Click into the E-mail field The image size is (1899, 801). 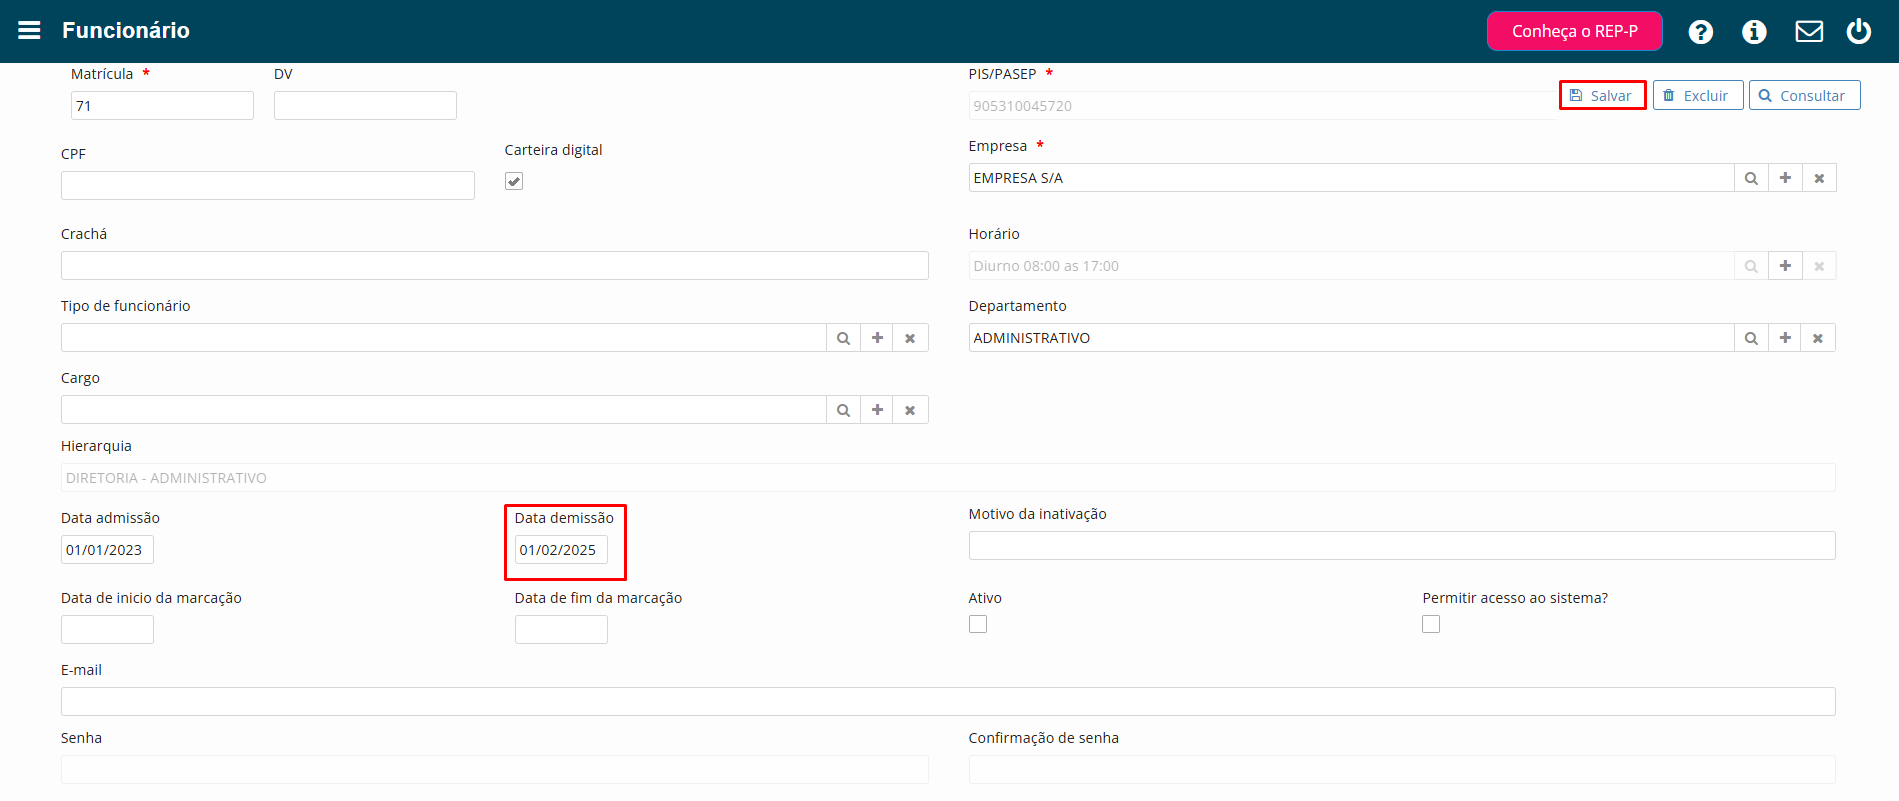click(x=948, y=702)
